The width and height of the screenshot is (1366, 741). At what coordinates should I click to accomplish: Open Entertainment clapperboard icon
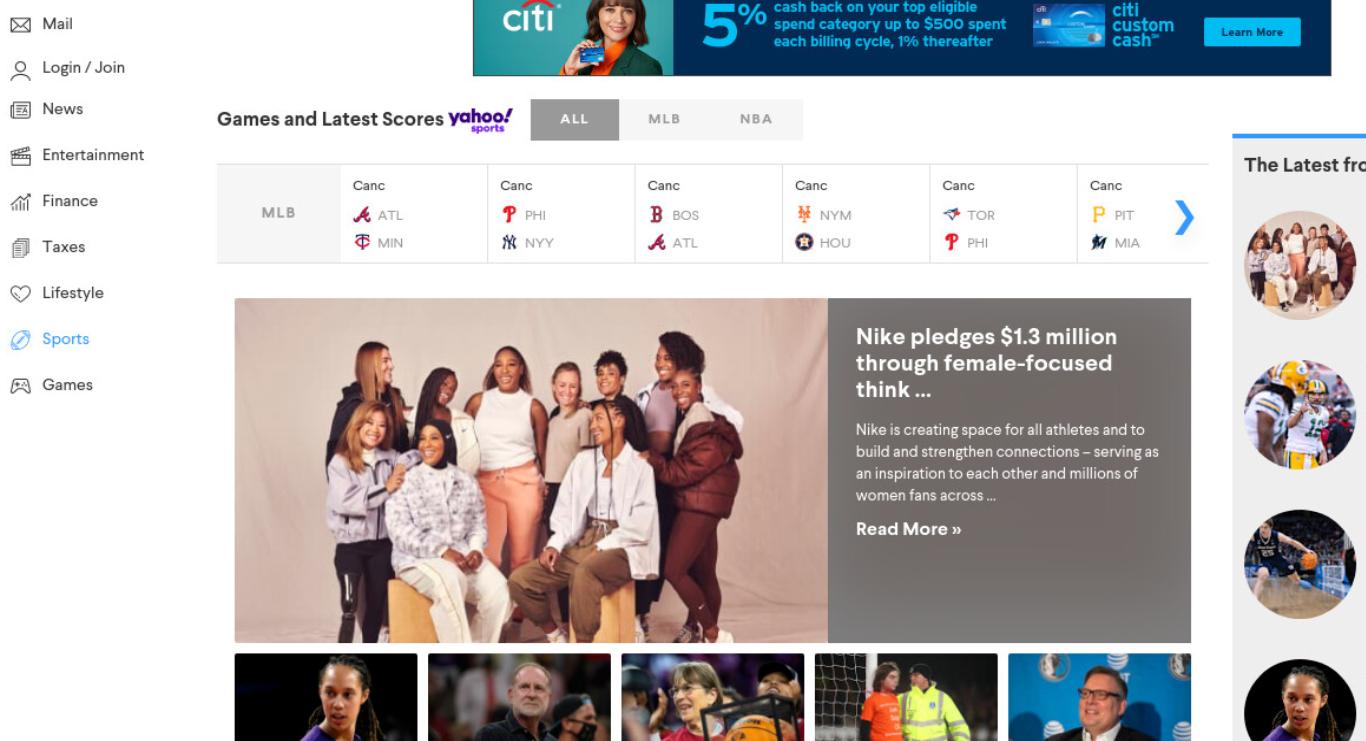[x=20, y=156]
